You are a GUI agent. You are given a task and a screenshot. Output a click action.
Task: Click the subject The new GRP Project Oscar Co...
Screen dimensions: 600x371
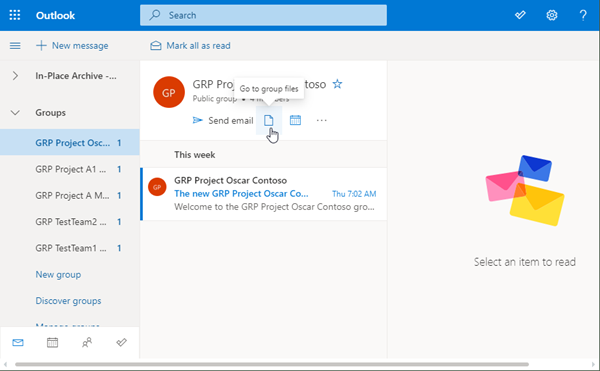(241, 194)
